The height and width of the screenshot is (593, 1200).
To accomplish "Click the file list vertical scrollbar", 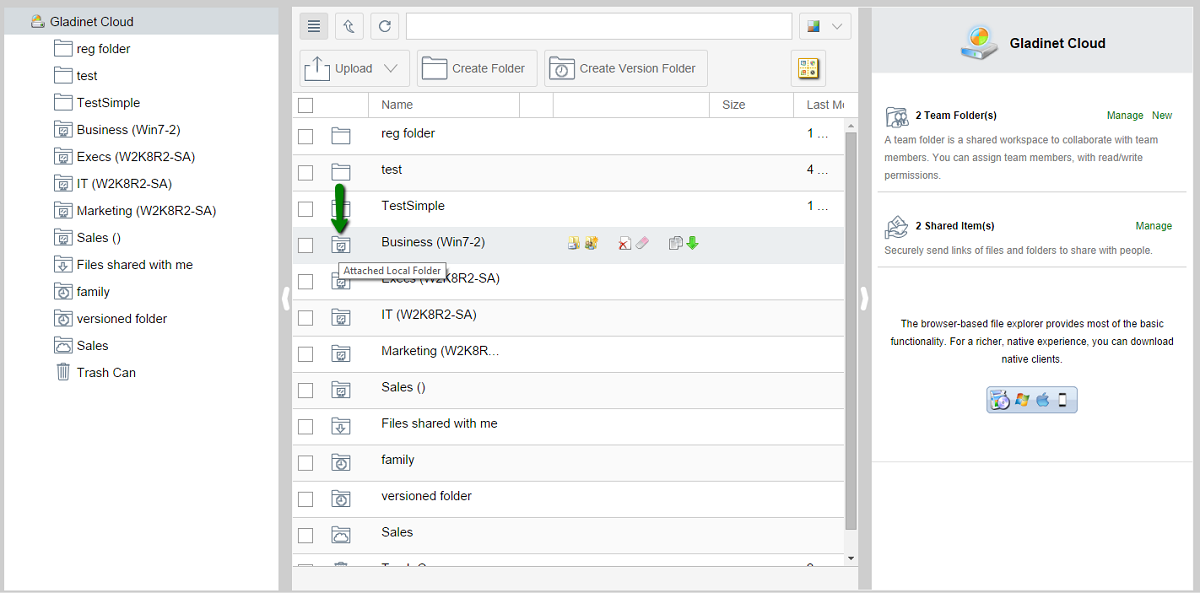I will coord(851,330).
